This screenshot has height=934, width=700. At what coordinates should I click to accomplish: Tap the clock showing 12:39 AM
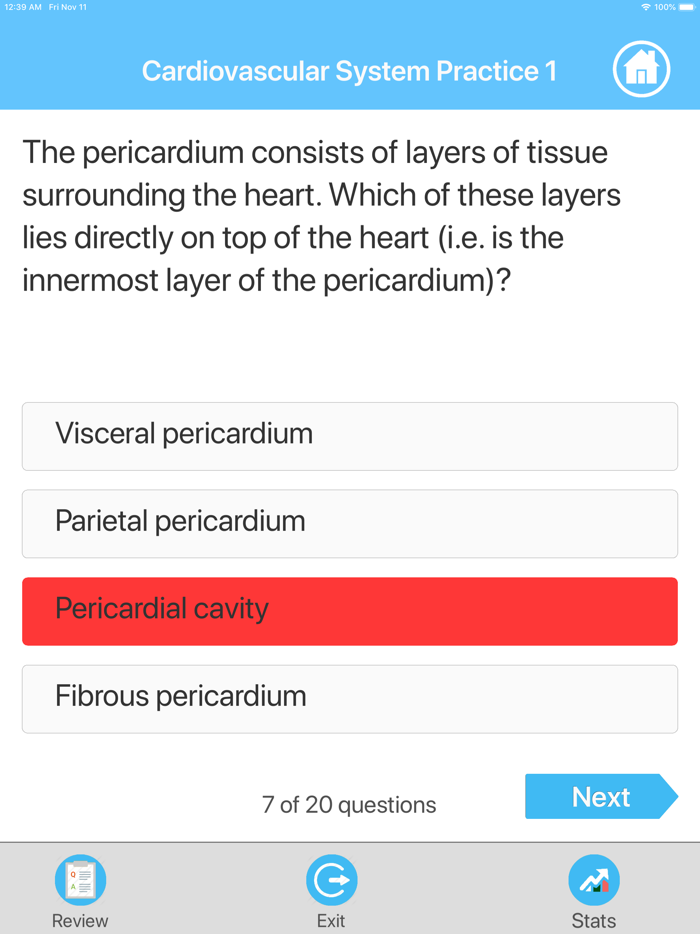[22, 6]
